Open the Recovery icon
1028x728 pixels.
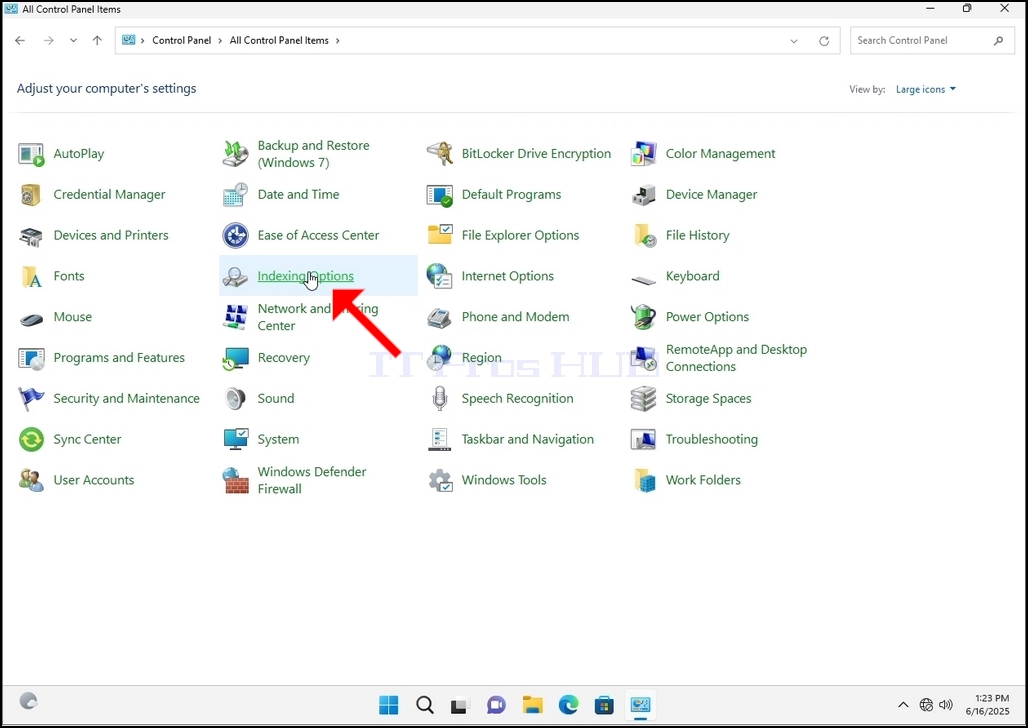click(x=235, y=358)
